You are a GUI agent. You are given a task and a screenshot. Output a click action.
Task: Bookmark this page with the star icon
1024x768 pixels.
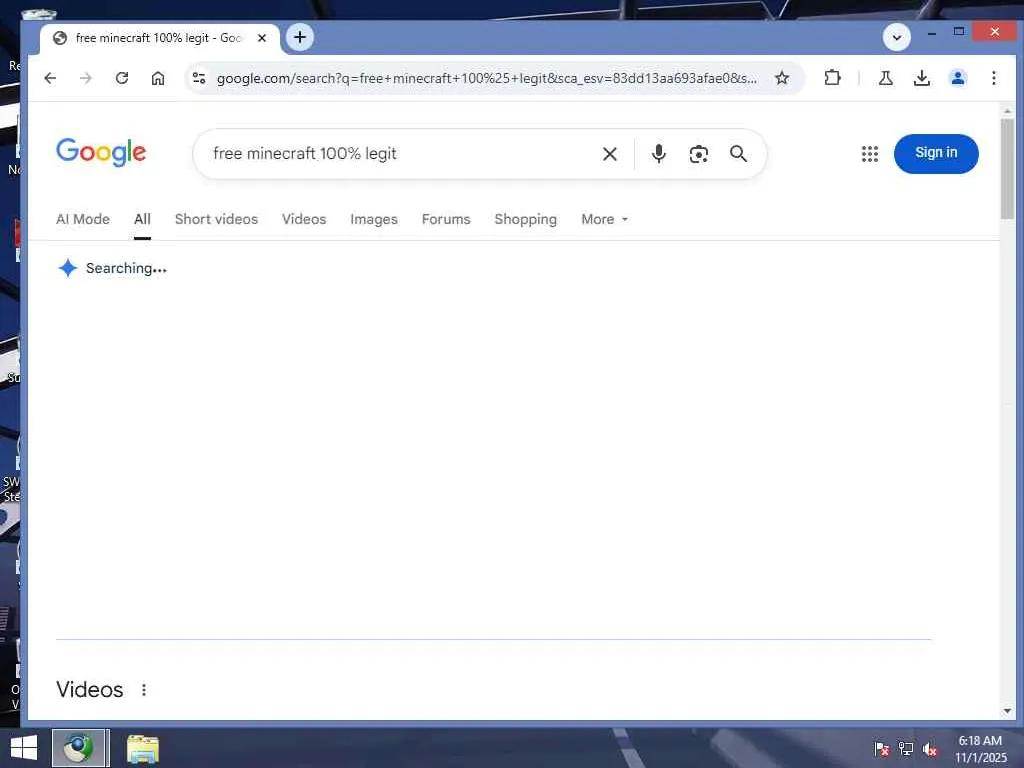coord(782,78)
